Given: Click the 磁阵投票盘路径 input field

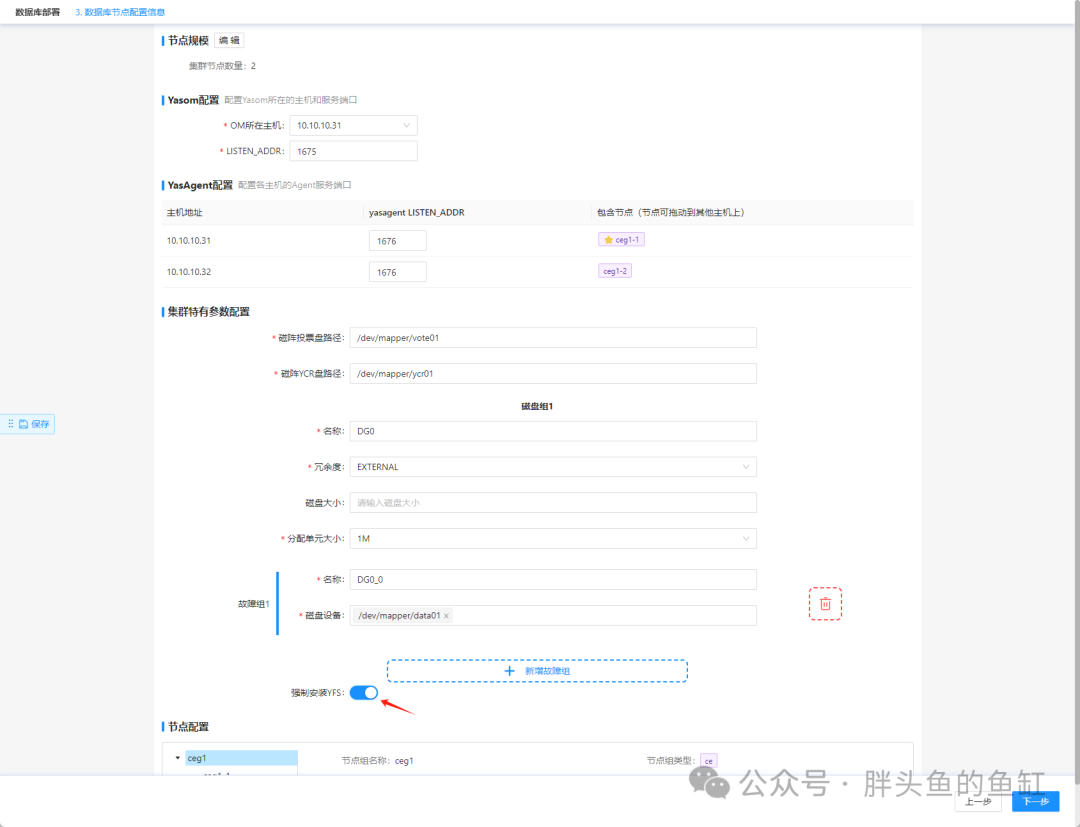Looking at the screenshot, I should coord(553,338).
